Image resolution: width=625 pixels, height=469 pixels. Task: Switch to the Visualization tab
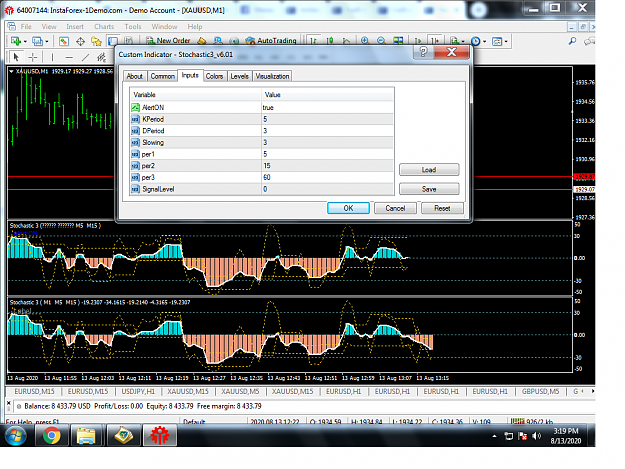pos(272,76)
